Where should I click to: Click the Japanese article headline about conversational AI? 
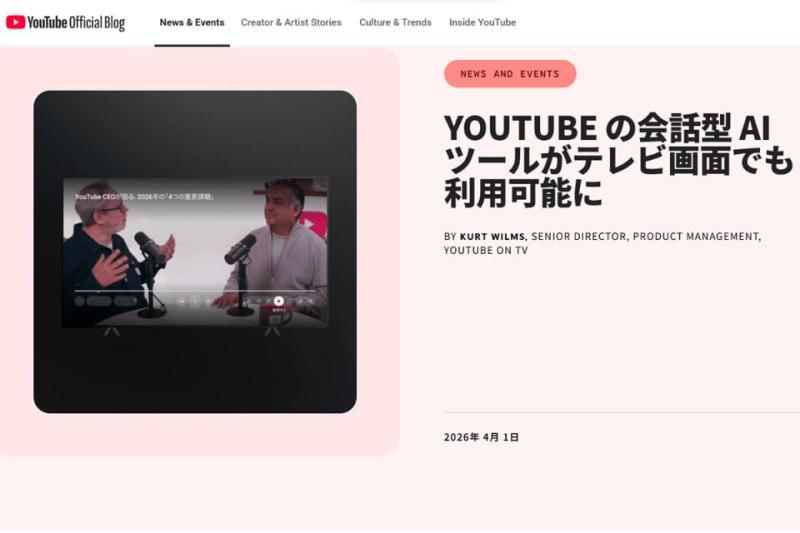618,160
